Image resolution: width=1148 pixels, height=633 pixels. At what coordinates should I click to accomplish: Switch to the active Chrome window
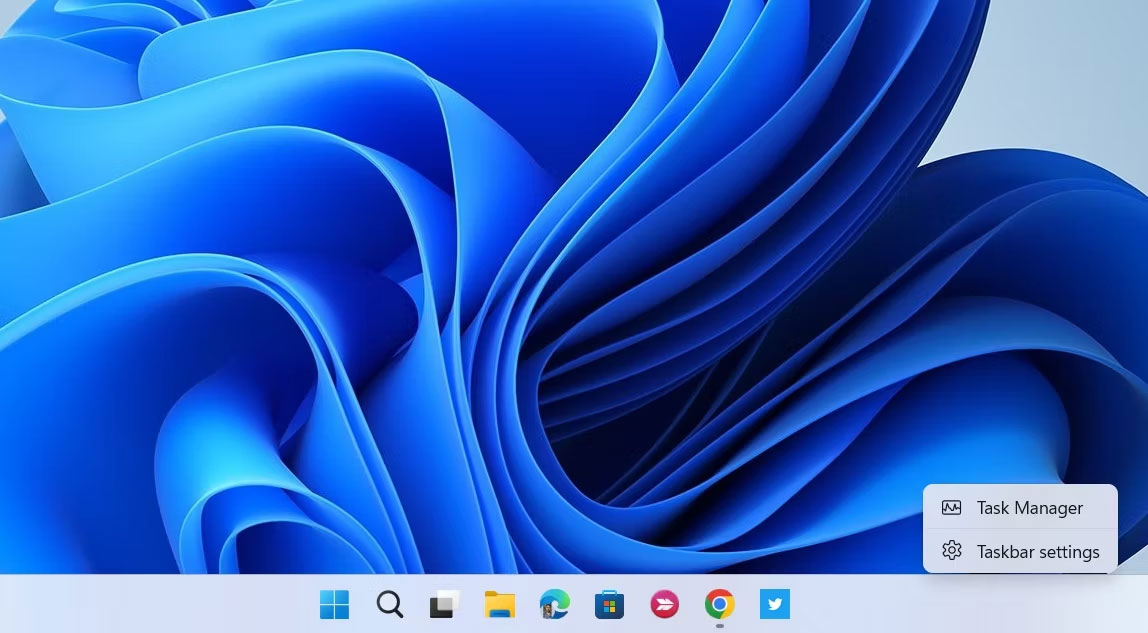point(718,604)
